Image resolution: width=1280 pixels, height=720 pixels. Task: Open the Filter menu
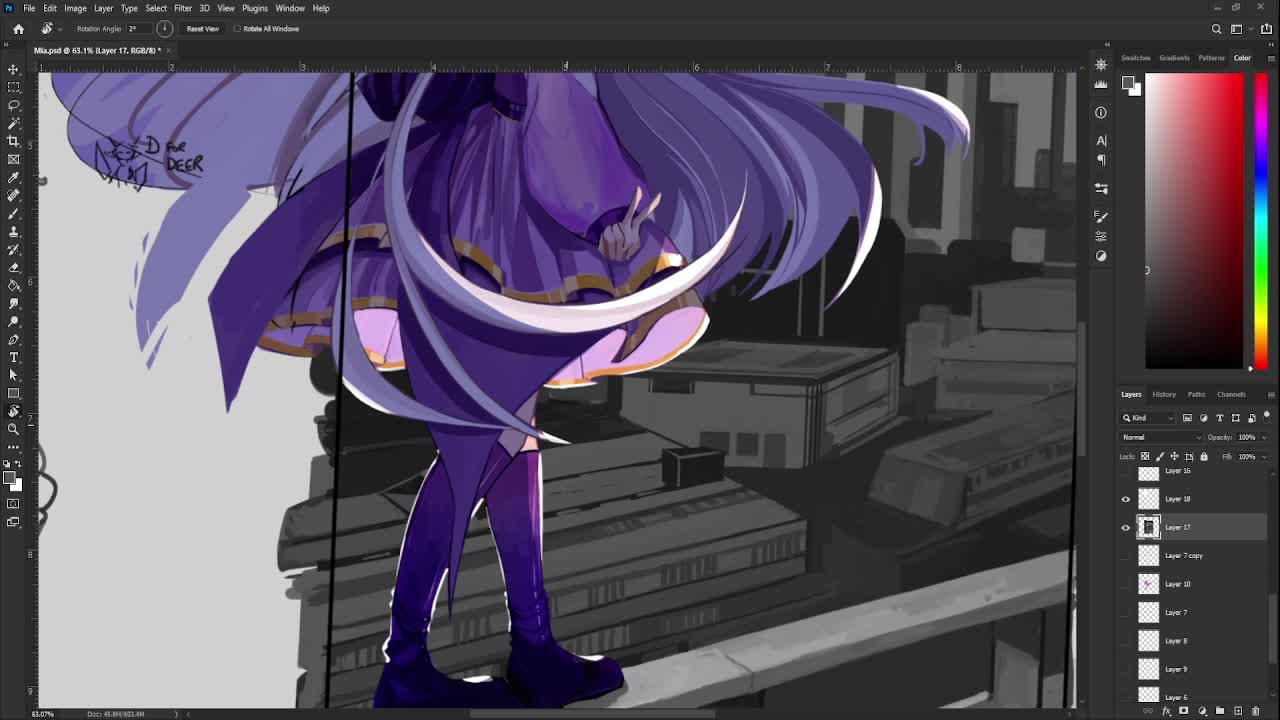tap(183, 8)
